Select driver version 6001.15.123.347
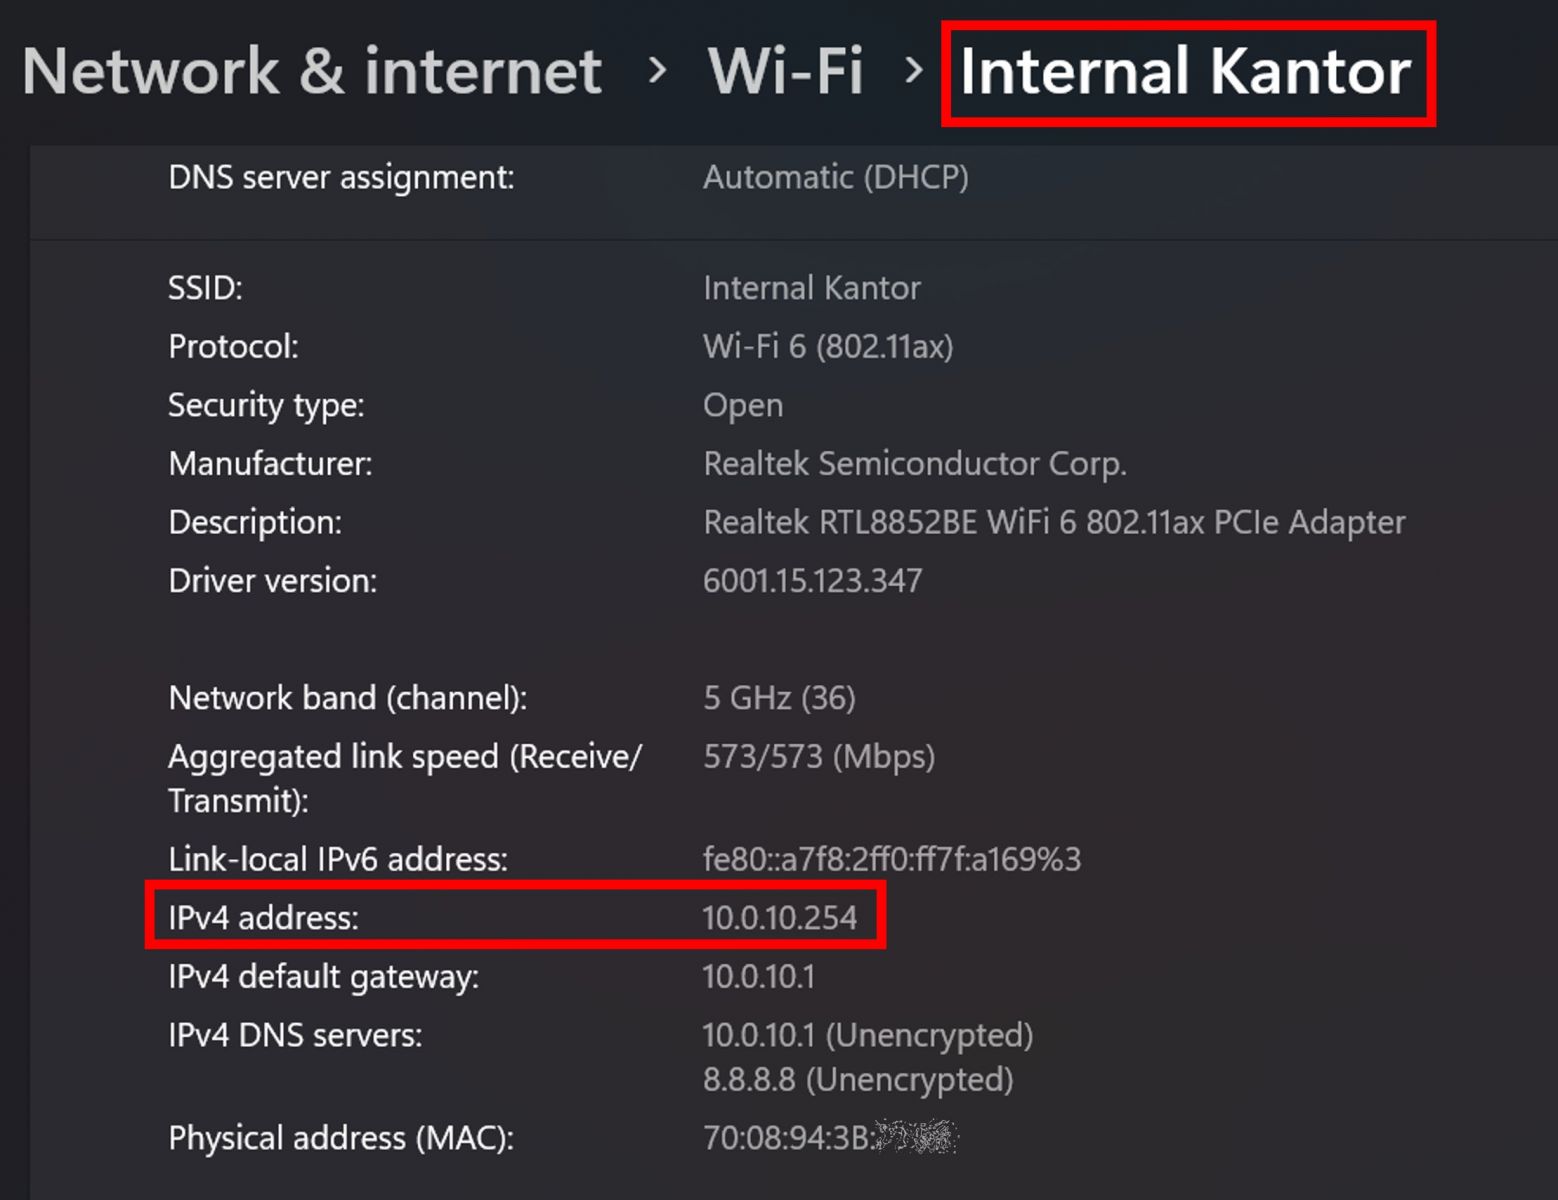 [812, 581]
